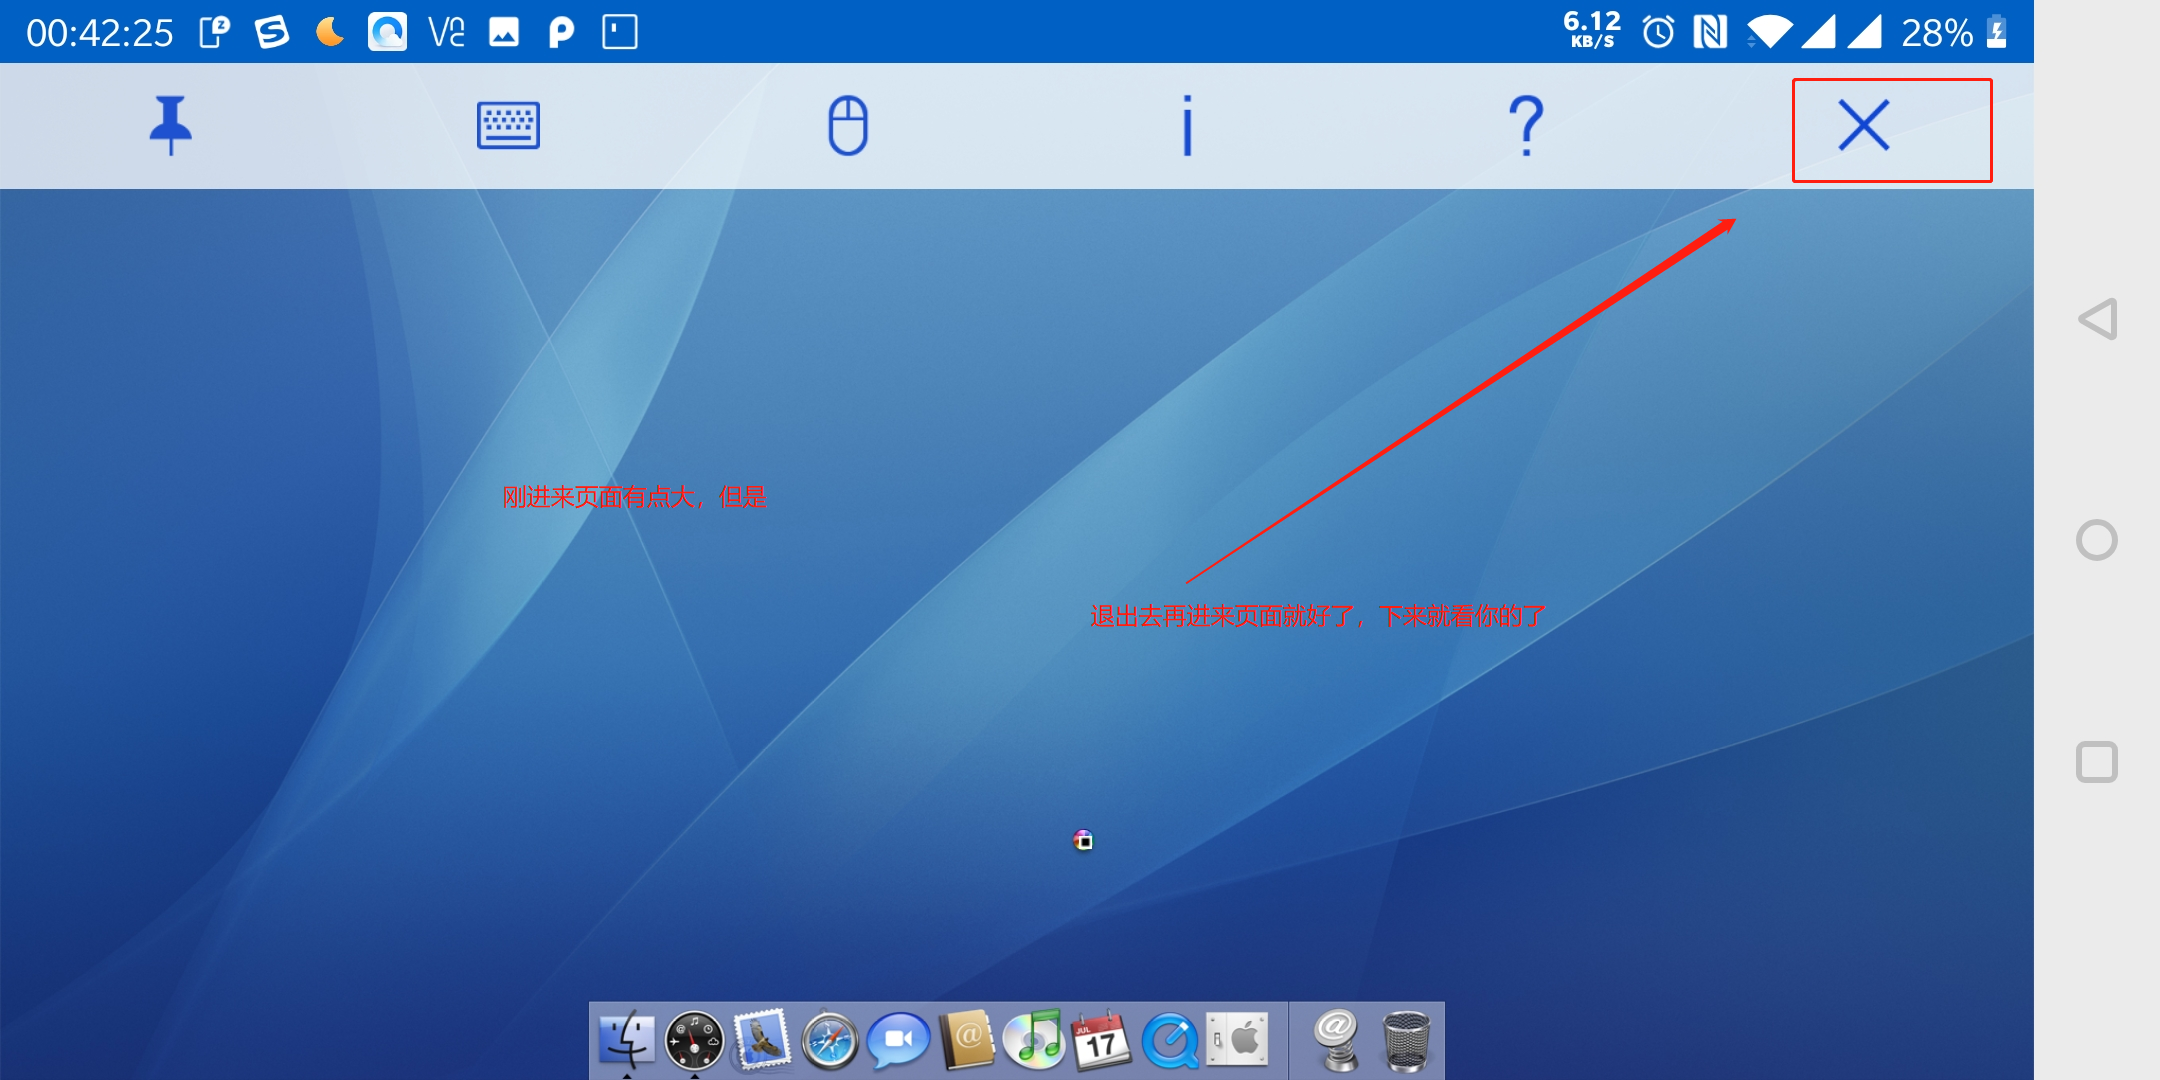Screen dimensions: 2160x1080
Task: Tap the pin toolbar icon
Action: pos(170,125)
